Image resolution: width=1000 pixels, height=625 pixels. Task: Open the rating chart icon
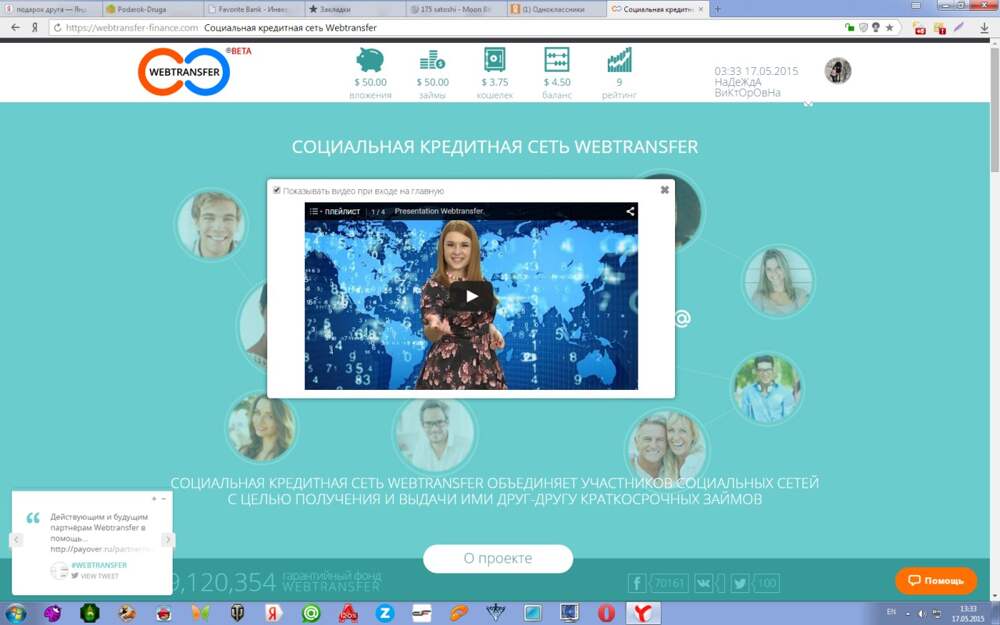(619, 60)
